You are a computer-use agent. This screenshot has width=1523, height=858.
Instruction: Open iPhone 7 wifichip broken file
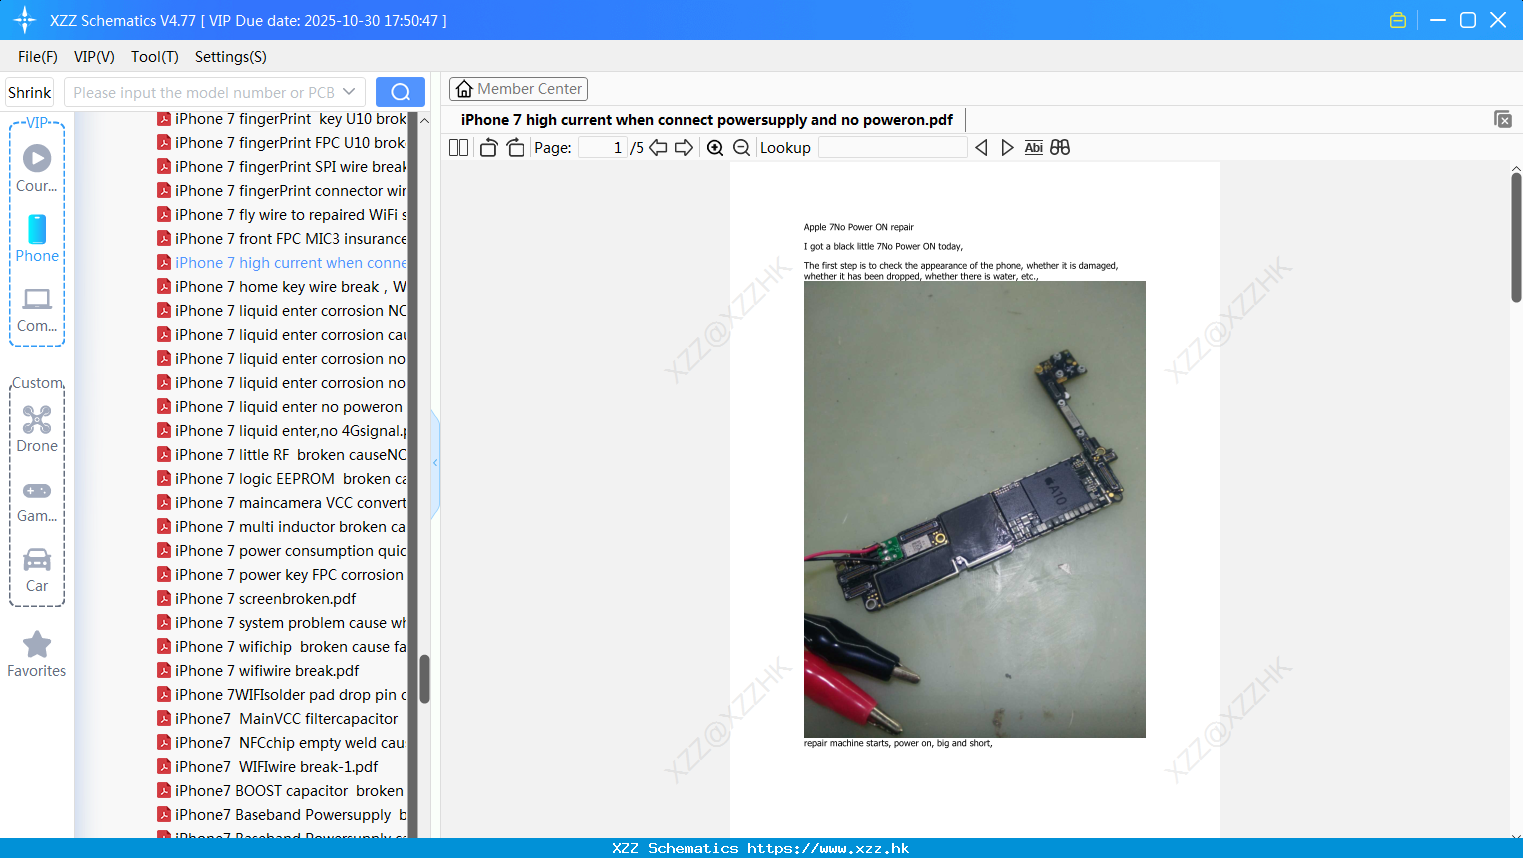tap(282, 647)
